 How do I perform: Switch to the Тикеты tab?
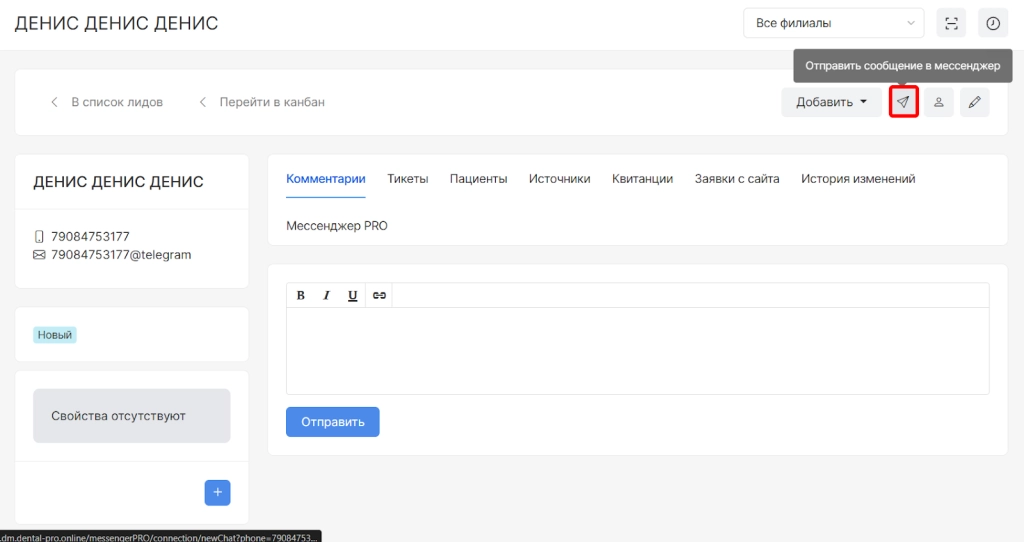(x=407, y=179)
